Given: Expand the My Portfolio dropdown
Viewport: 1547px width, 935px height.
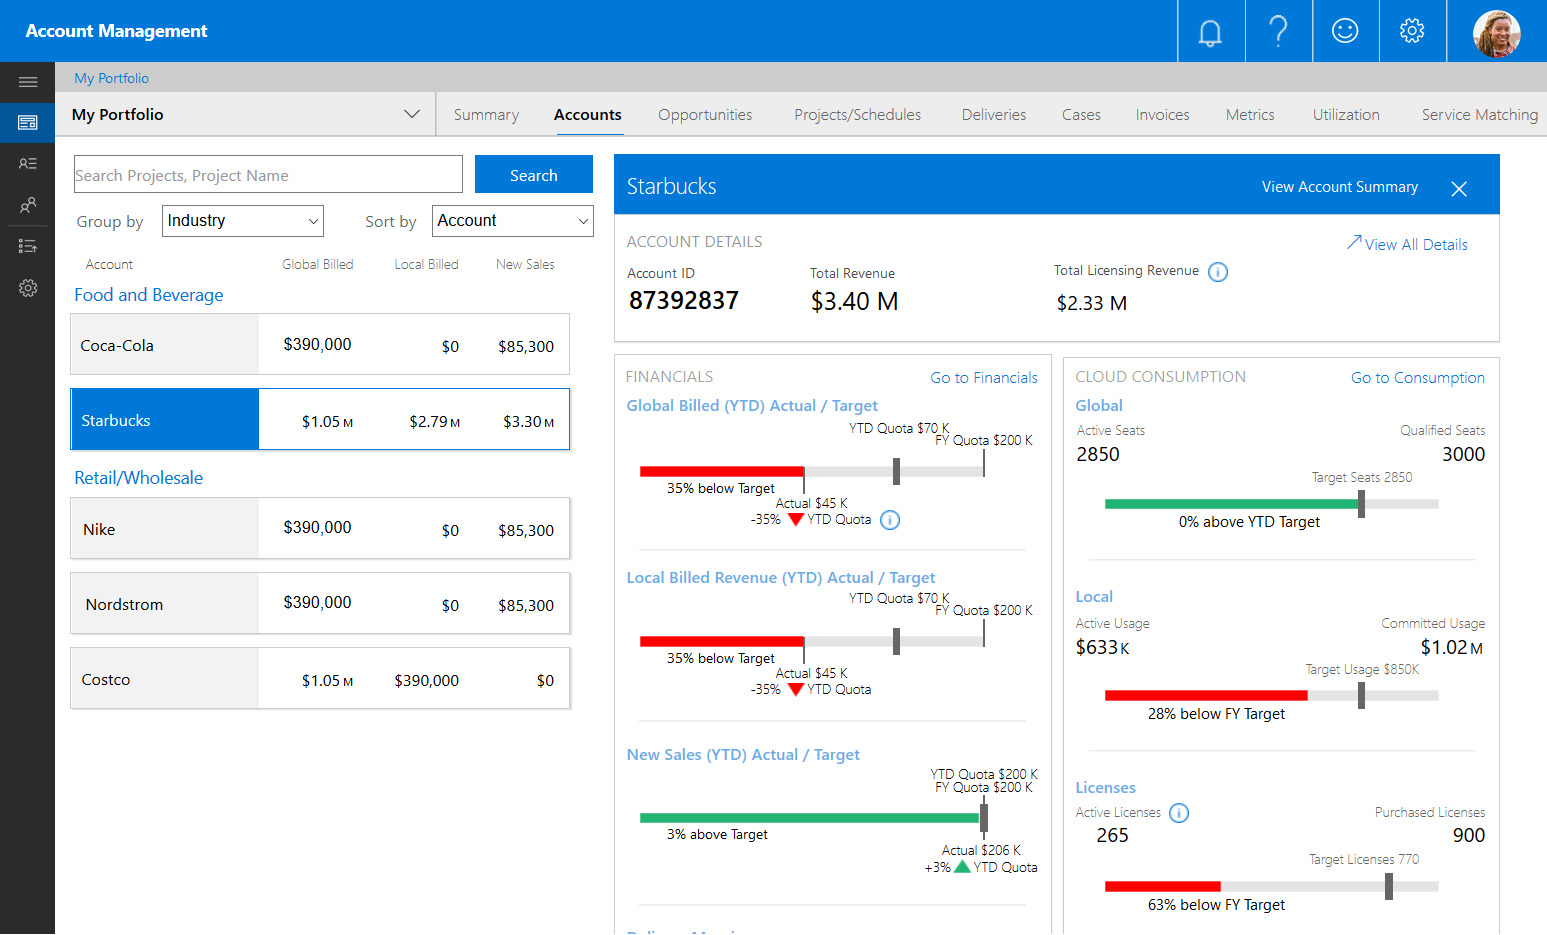Looking at the screenshot, I should coord(411,114).
